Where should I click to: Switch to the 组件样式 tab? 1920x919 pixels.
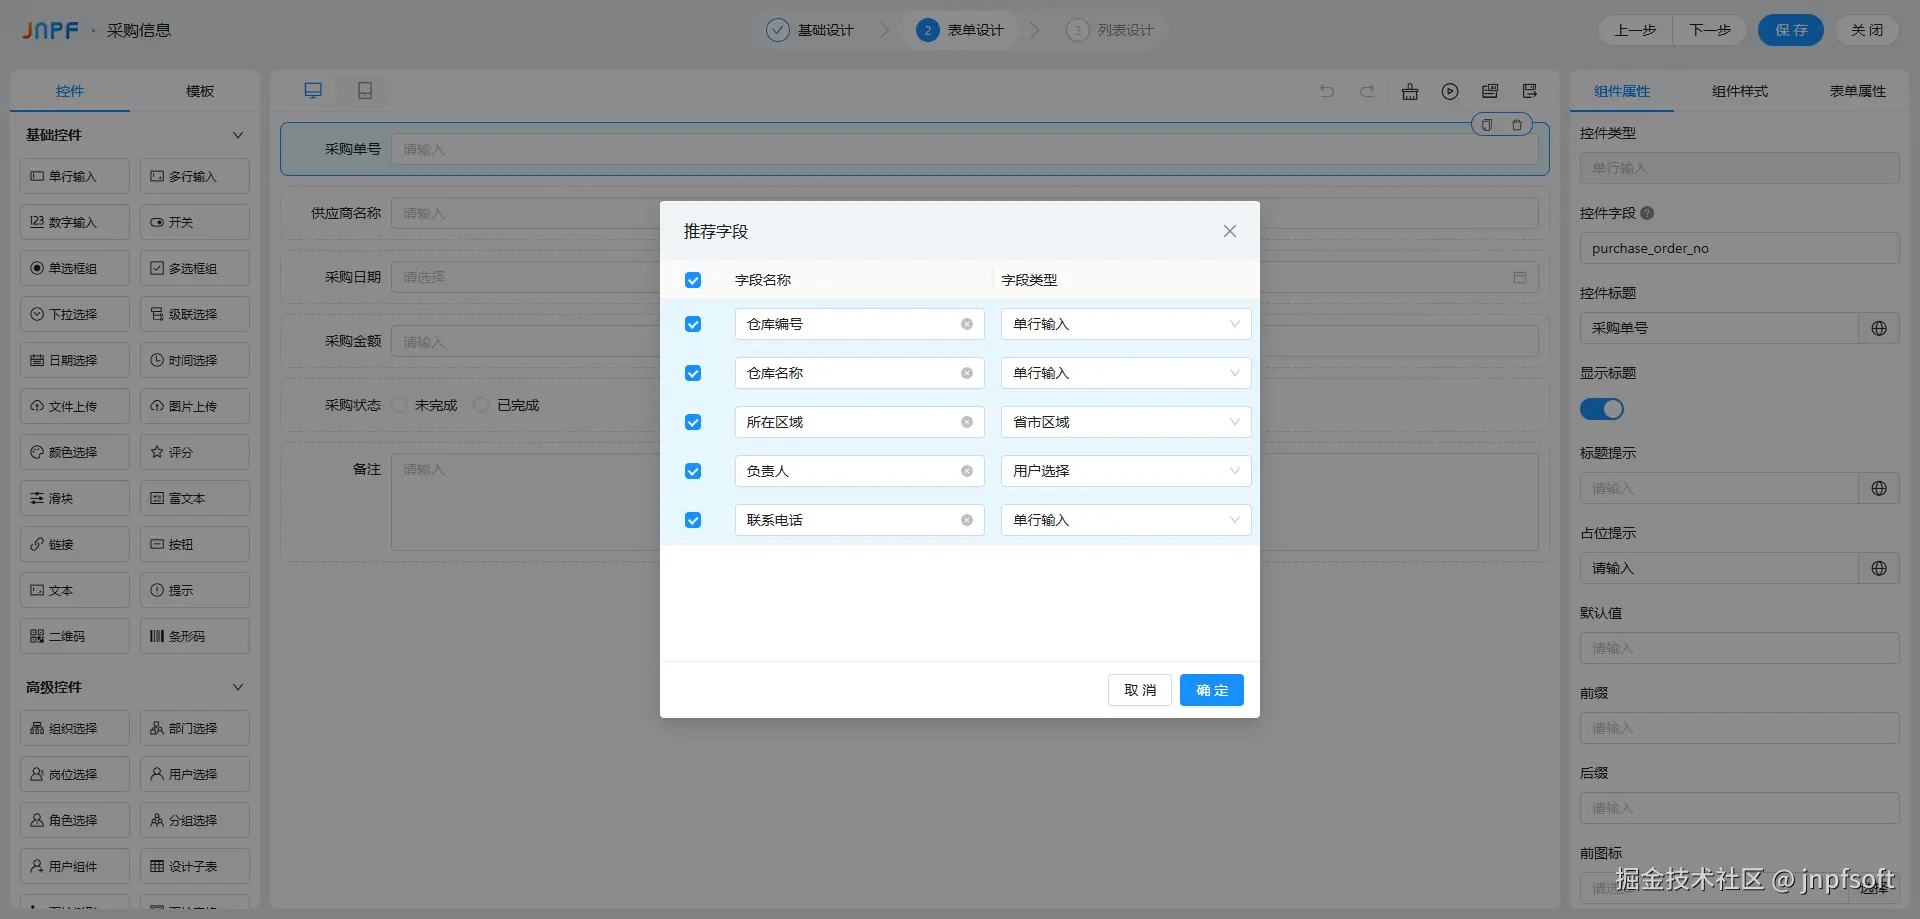[1740, 91]
